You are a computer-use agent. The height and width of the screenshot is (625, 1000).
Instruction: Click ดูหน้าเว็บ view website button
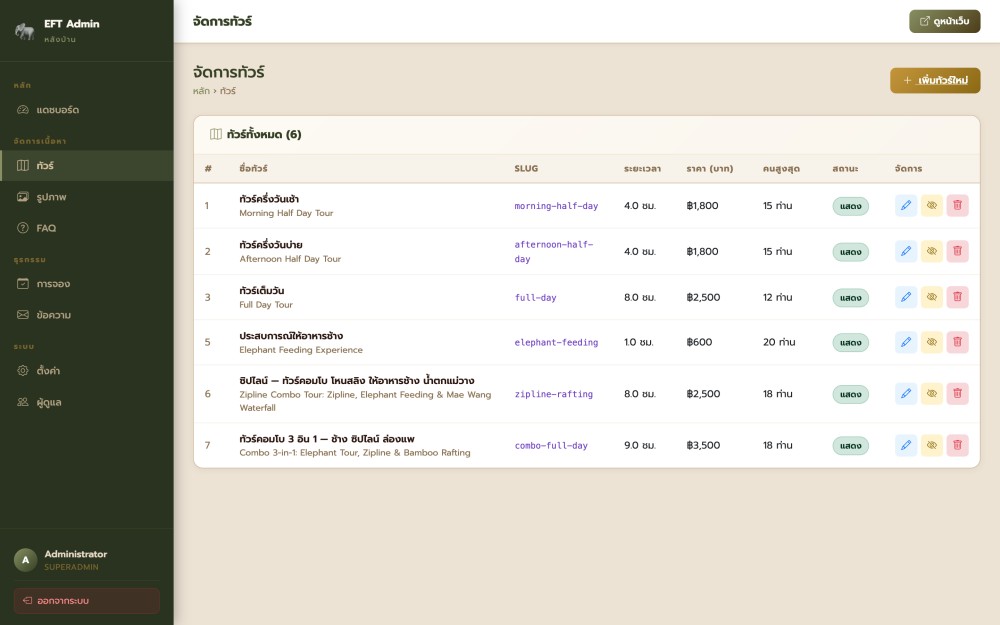[944, 21]
